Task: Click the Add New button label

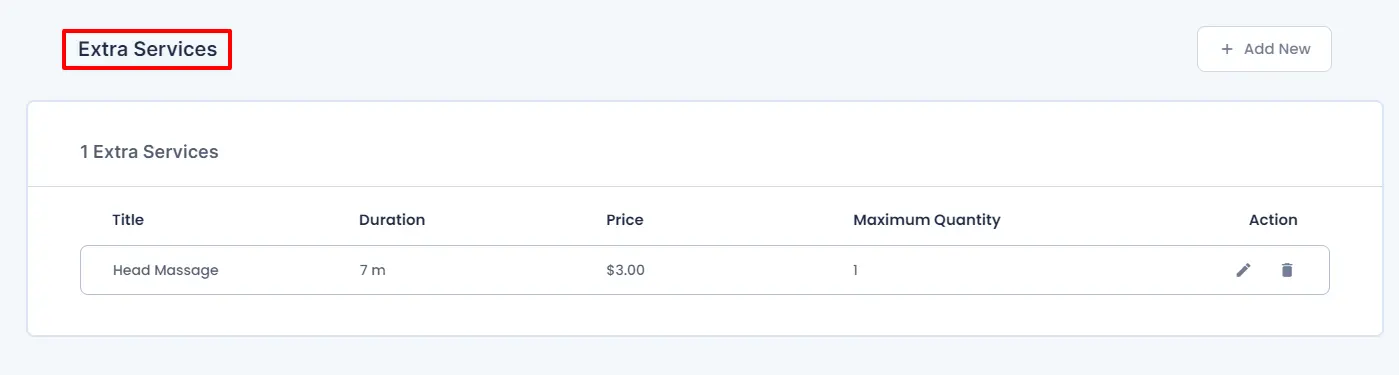Action: tap(1277, 49)
